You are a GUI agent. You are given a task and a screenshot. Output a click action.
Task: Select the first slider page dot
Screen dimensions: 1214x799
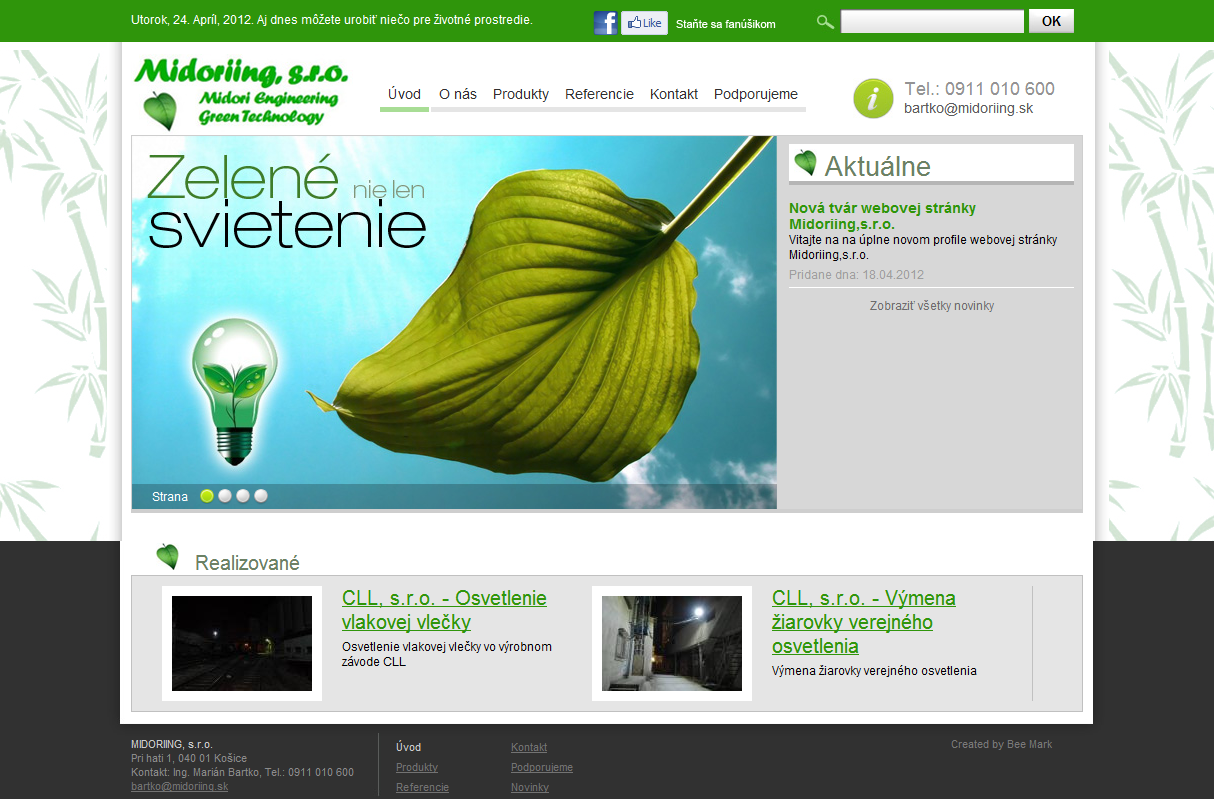point(207,496)
